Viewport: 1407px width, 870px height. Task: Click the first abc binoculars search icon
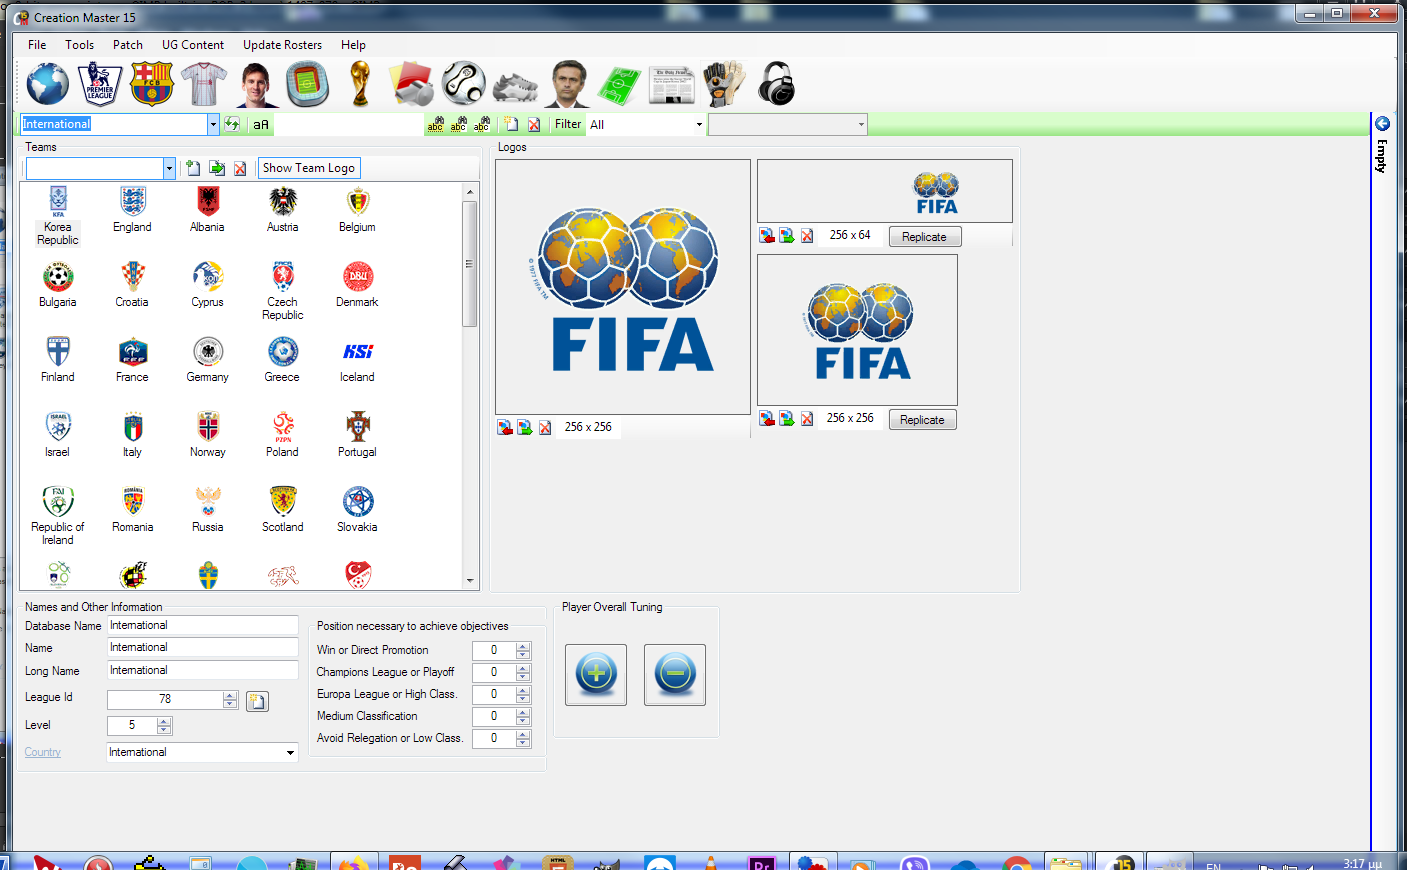click(435, 124)
